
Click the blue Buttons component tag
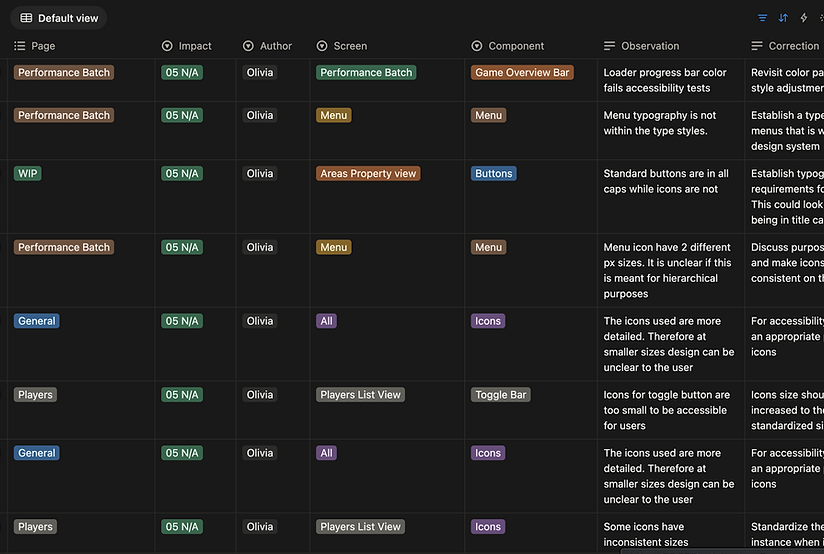pos(493,173)
